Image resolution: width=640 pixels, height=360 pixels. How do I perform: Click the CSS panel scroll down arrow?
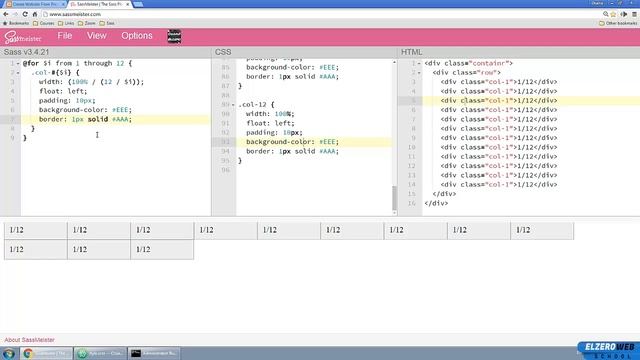pos(394,213)
